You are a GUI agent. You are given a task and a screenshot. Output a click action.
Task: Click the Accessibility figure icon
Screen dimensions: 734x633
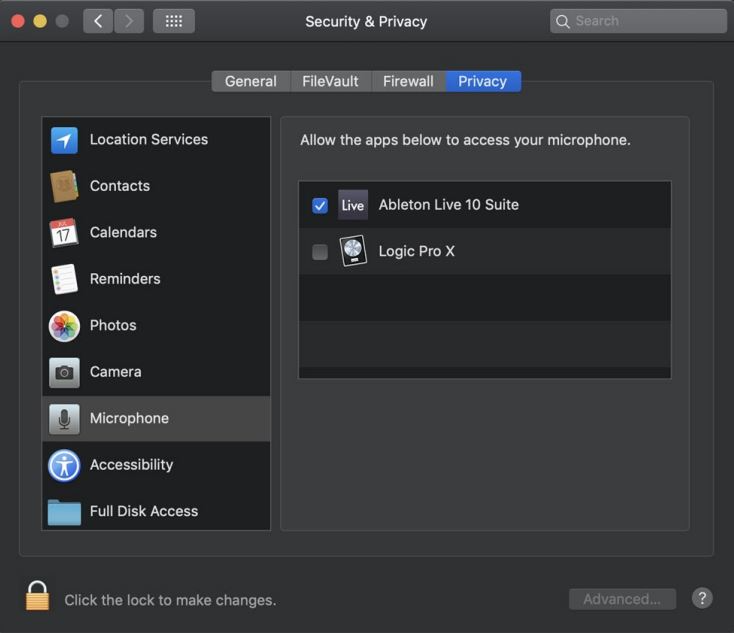[x=64, y=465]
